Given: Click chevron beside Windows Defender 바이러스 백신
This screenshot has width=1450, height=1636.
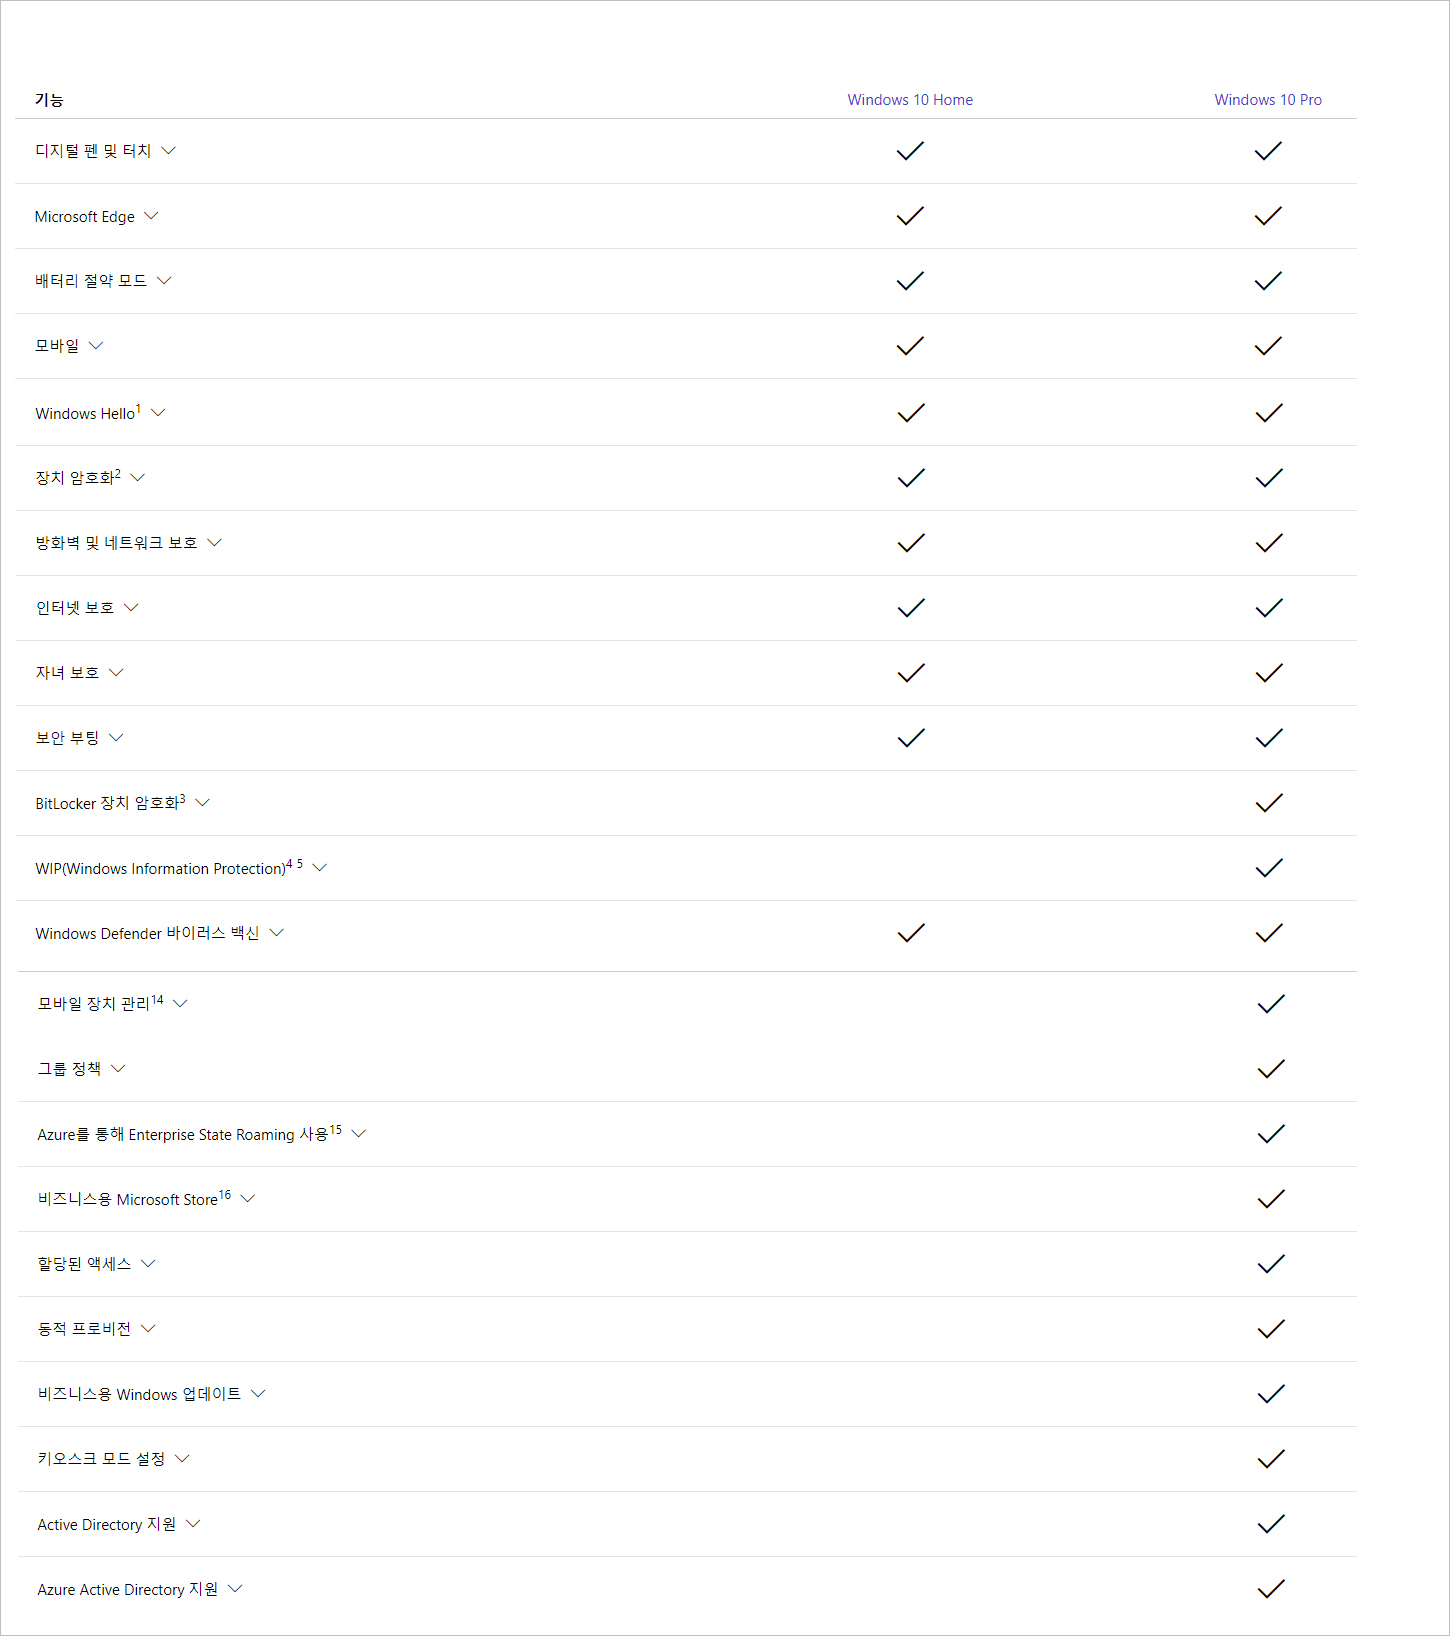Looking at the screenshot, I should click(277, 933).
